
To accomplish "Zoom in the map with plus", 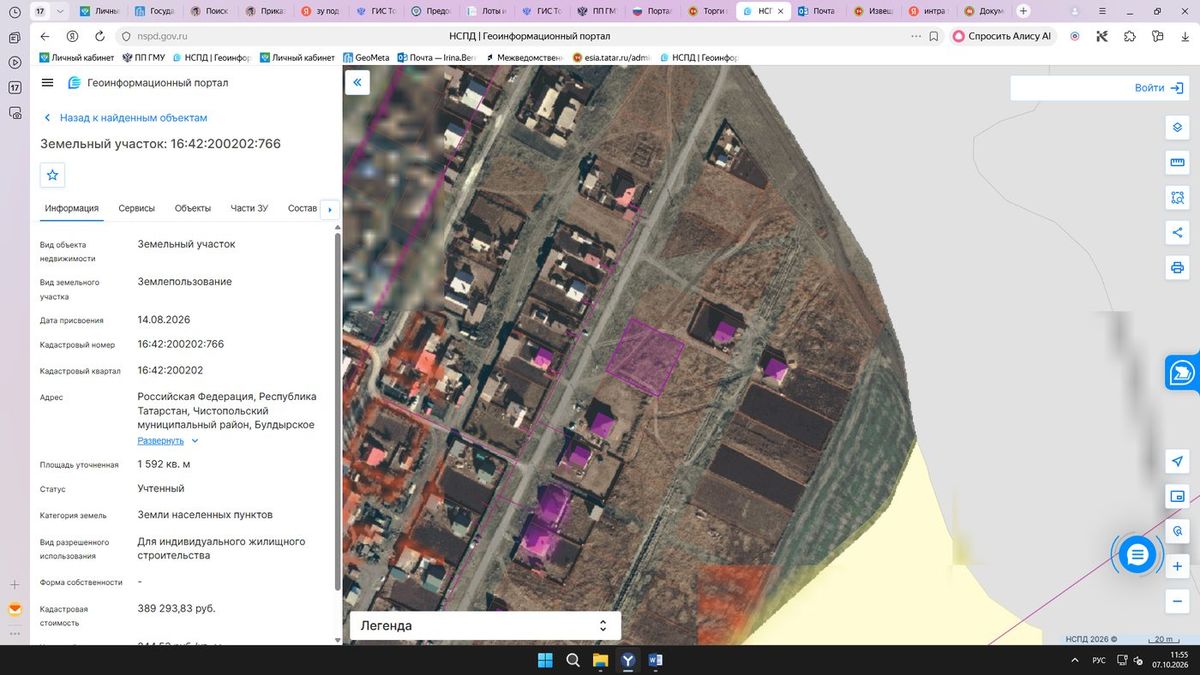I will pos(1177,566).
